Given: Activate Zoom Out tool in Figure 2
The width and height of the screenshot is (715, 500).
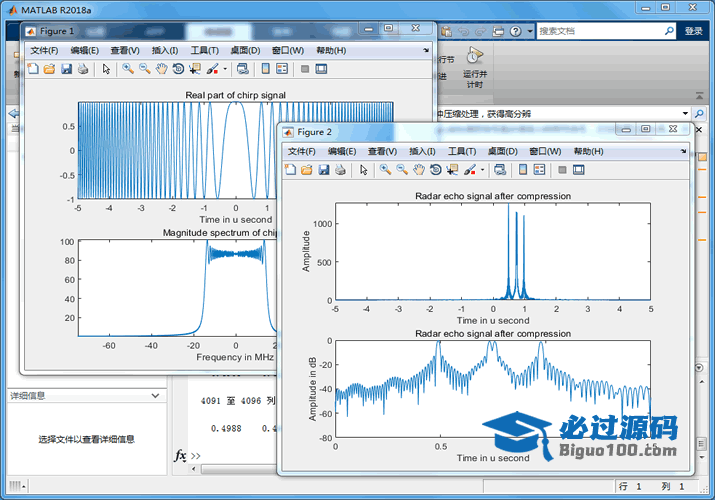Looking at the screenshot, I should pyautogui.click(x=402, y=170).
